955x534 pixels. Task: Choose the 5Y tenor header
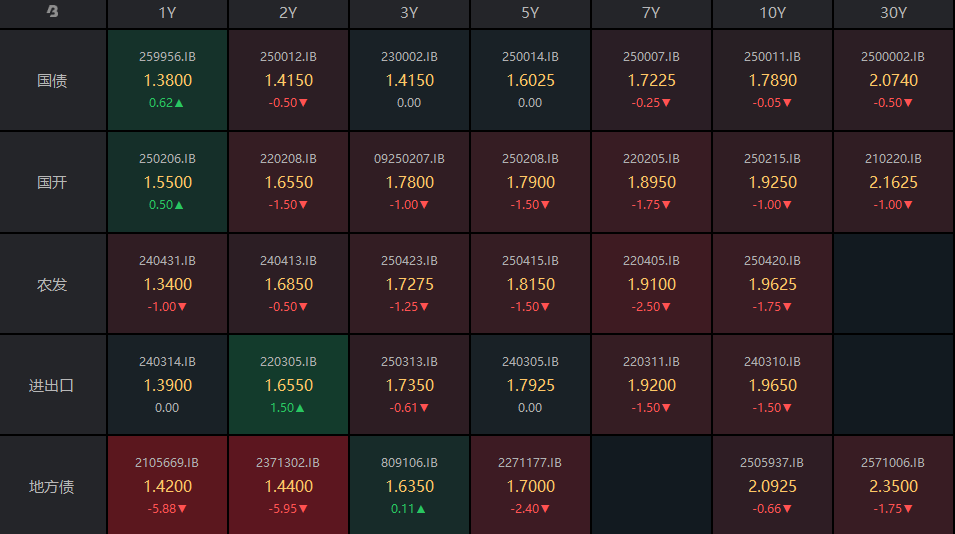tap(530, 13)
